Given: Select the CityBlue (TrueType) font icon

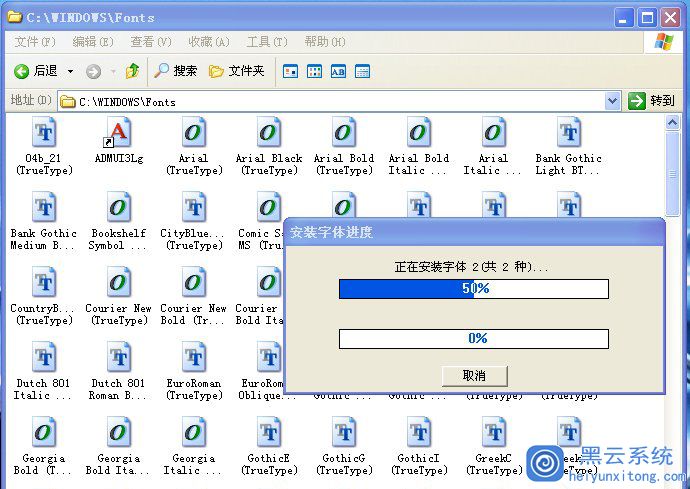Looking at the screenshot, I should [x=194, y=207].
